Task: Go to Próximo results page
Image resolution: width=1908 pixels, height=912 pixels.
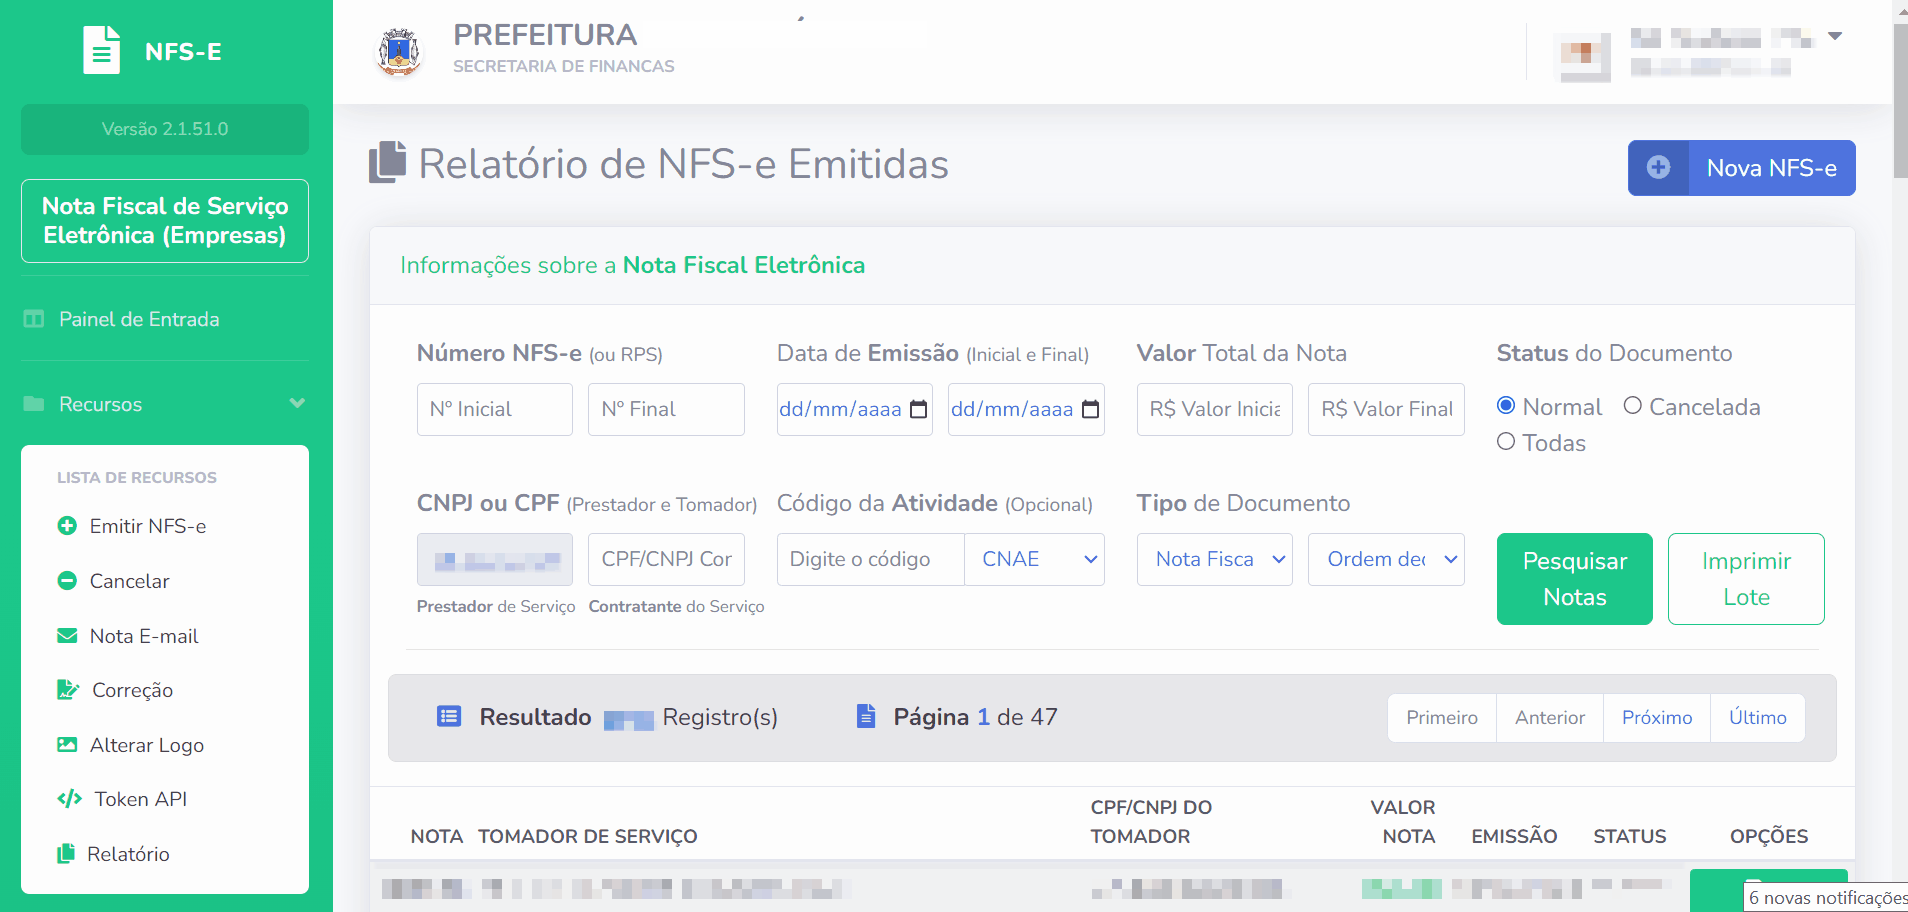Action: click(x=1656, y=718)
